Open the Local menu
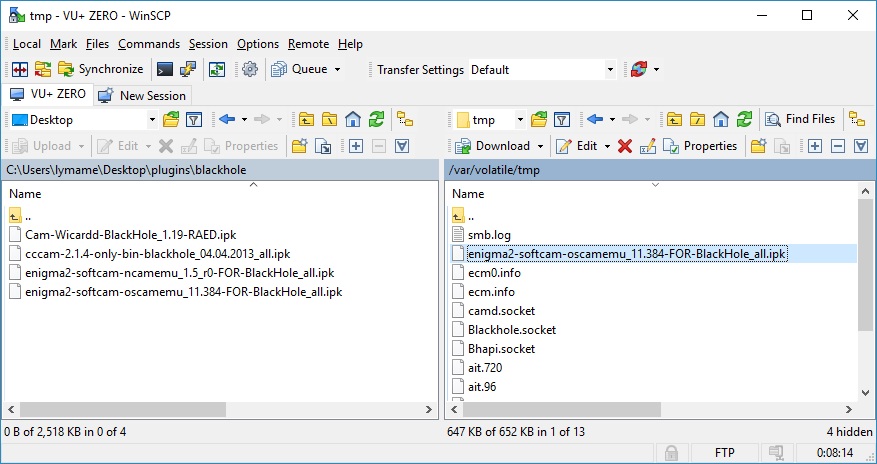This screenshot has width=877, height=464. click(26, 44)
